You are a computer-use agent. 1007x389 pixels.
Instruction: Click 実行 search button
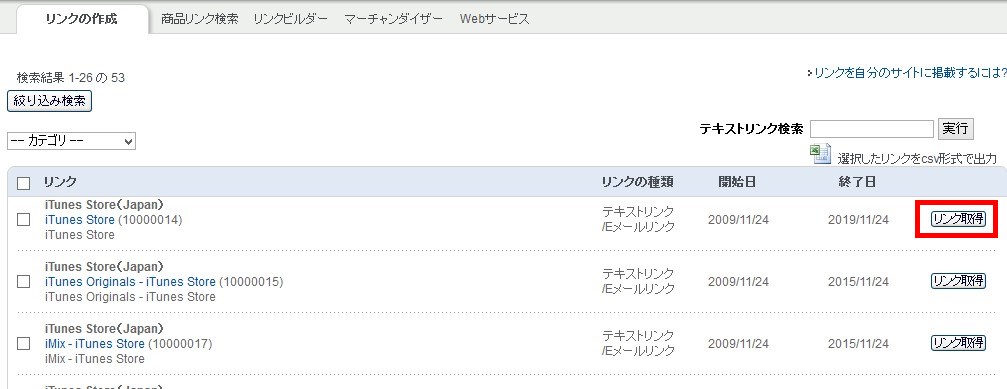pyautogui.click(x=955, y=128)
